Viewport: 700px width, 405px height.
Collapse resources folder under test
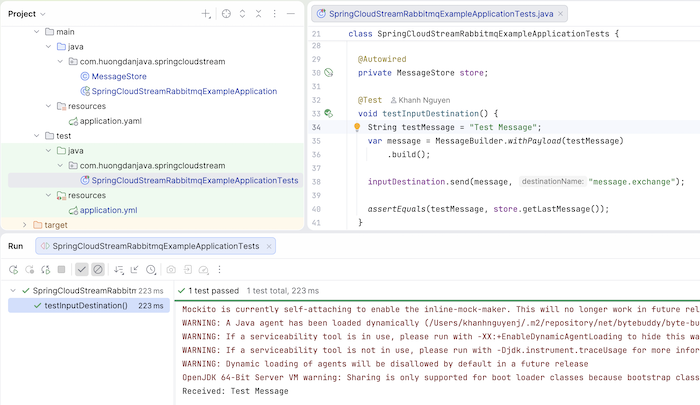(48, 196)
